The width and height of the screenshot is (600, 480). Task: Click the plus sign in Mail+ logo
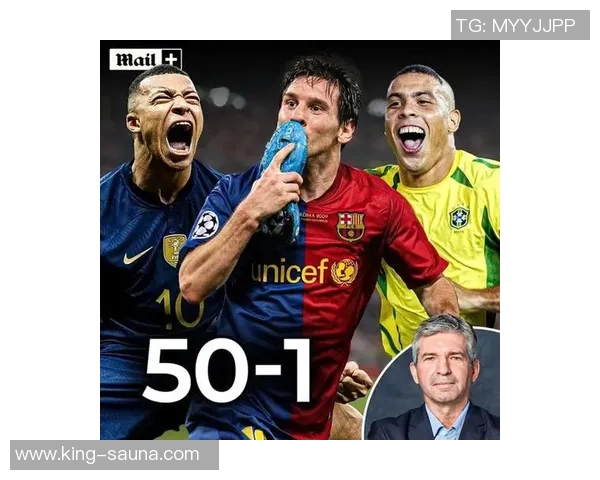click(171, 59)
